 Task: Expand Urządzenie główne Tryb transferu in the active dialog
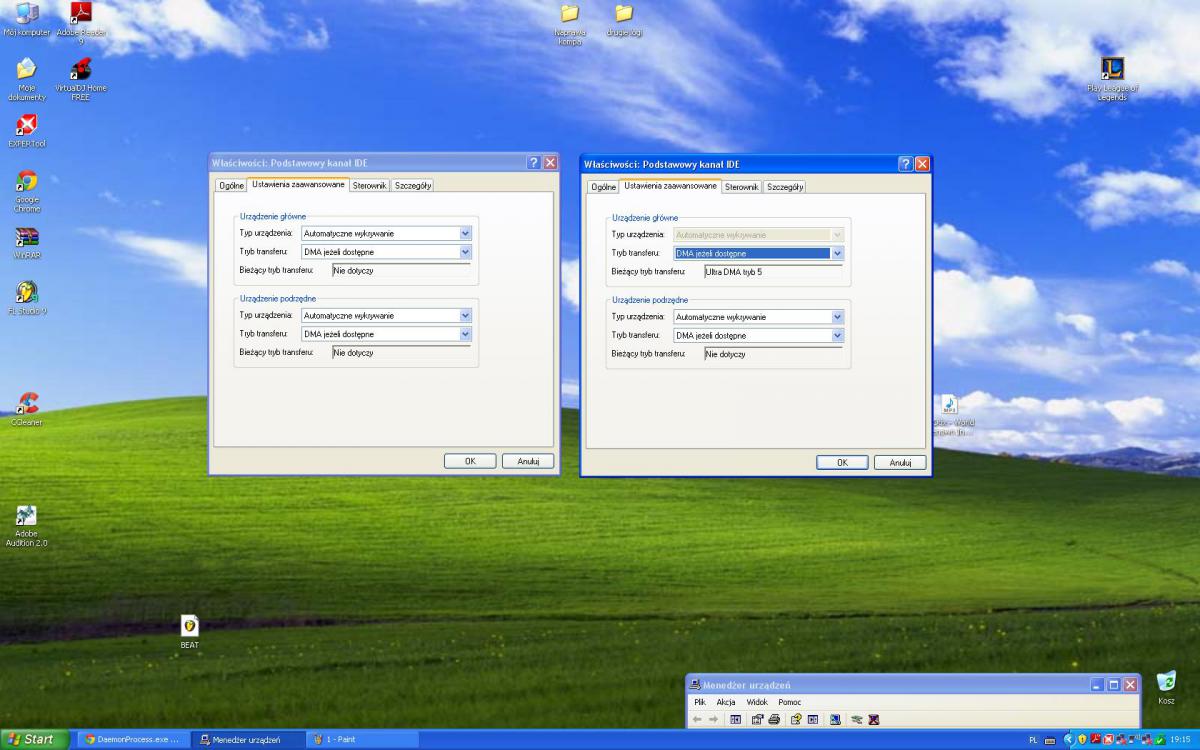[838, 254]
